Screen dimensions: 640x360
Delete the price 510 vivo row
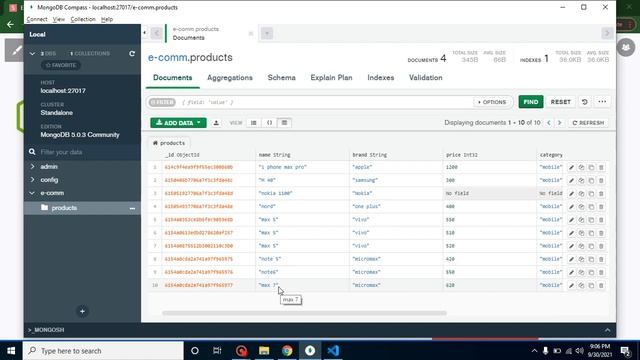601,233
